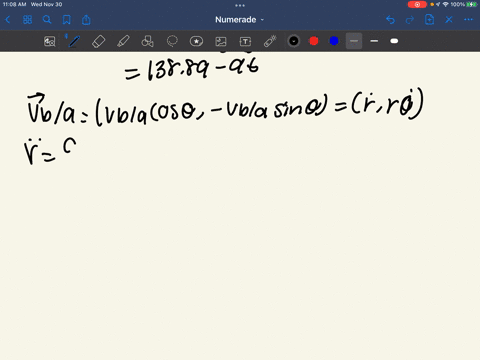Tap the battery status indicator
The height and width of the screenshot is (360, 480).
point(472,4)
